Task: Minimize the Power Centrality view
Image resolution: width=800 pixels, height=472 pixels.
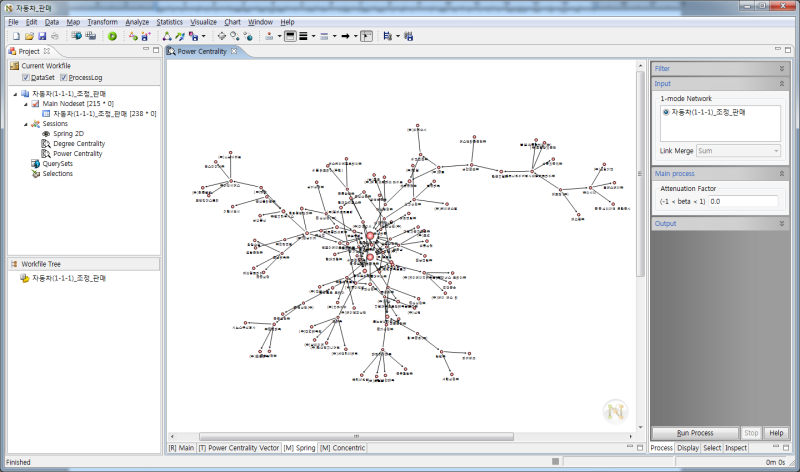Action: point(778,49)
